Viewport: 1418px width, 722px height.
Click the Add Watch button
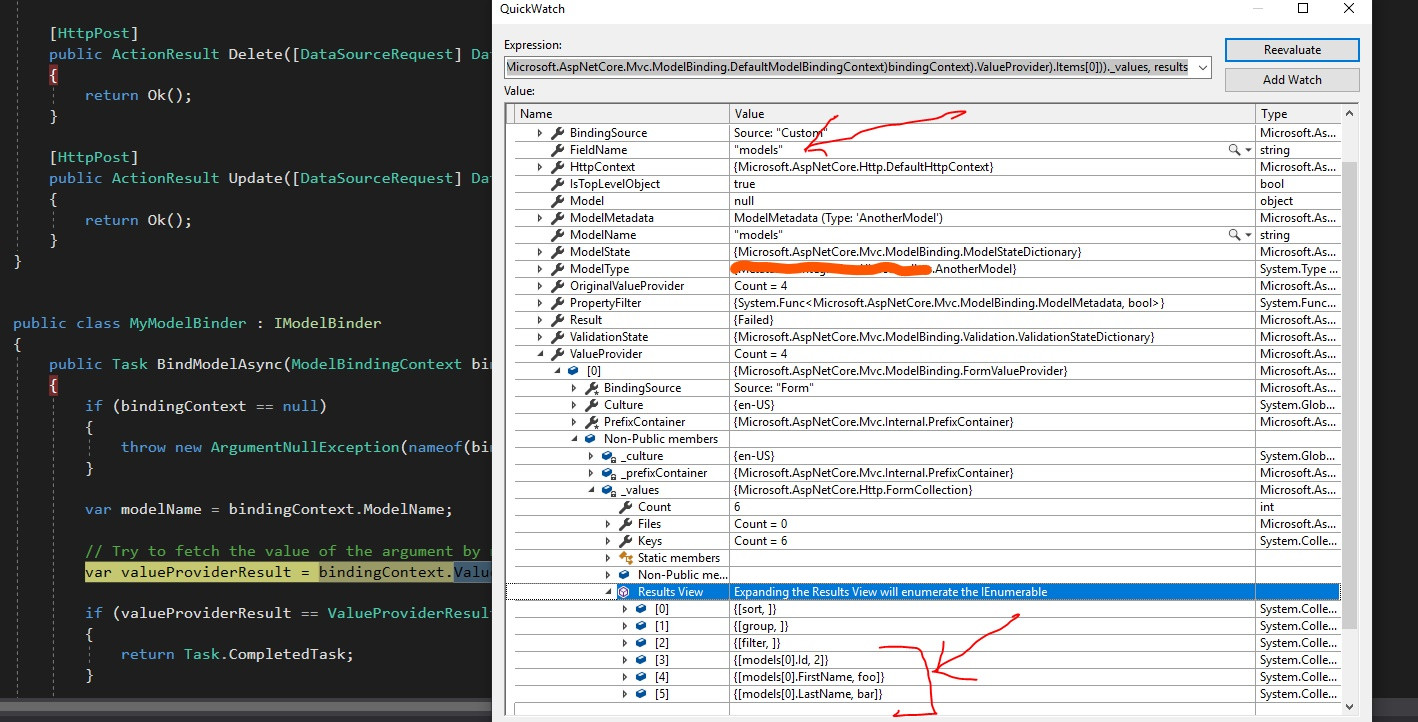1291,79
